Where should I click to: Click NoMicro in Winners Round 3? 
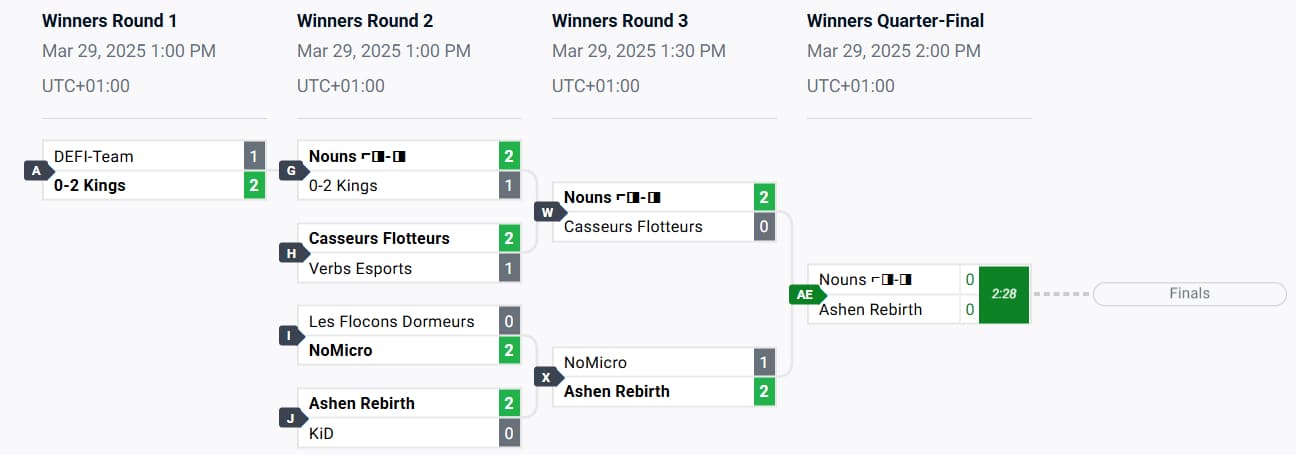(595, 362)
